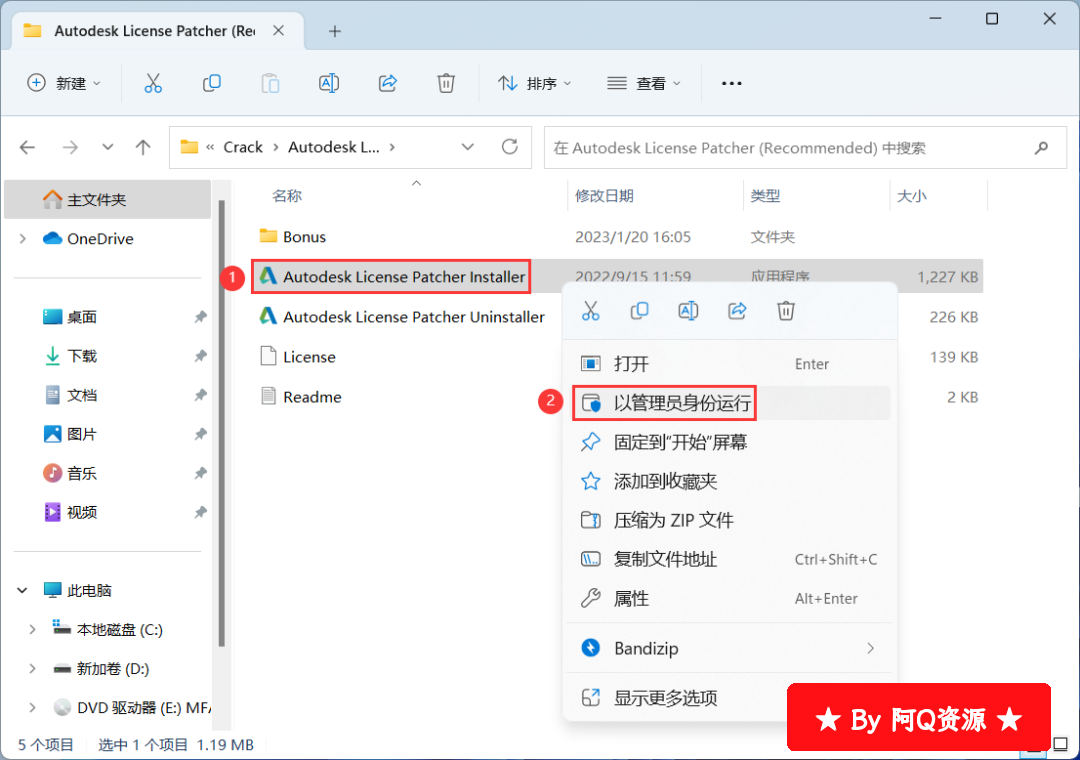Open the 排序 sort dropdown
The image size is (1080, 760).
click(534, 83)
